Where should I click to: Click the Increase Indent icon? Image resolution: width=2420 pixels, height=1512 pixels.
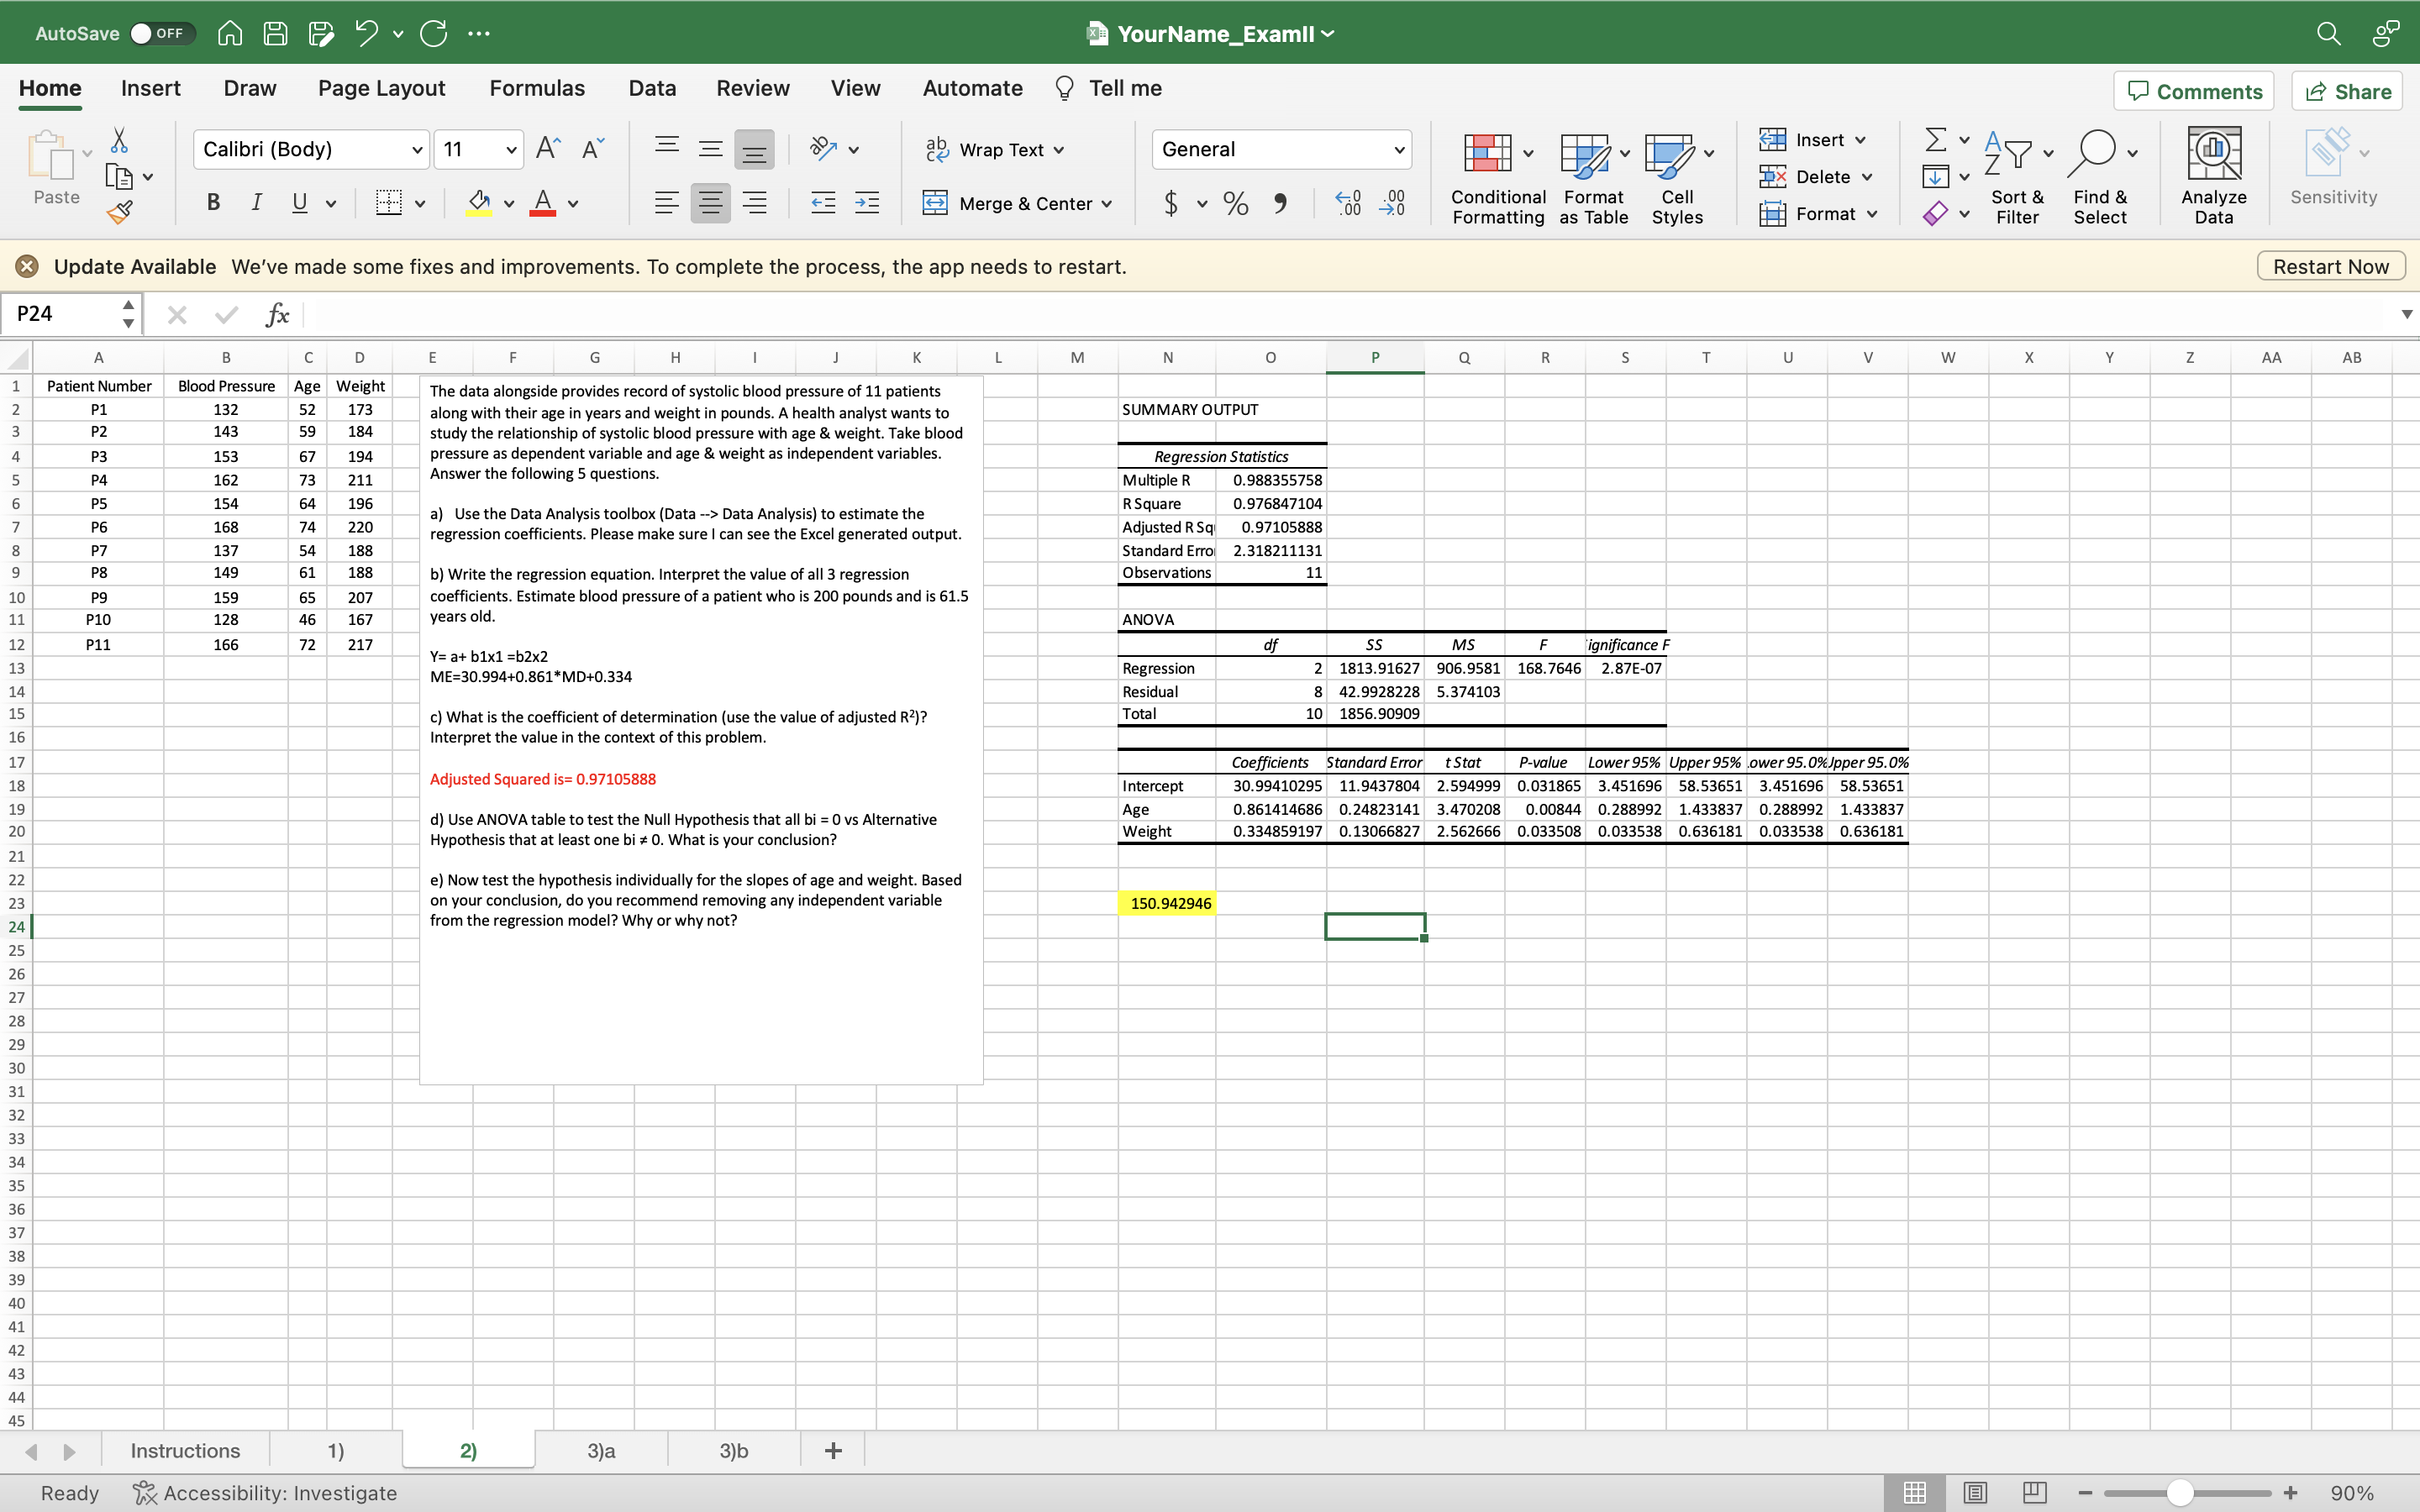(867, 203)
